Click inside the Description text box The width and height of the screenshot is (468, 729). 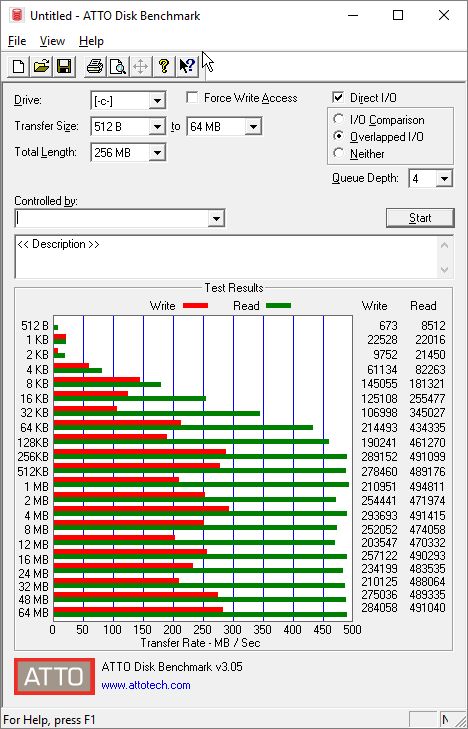[x=227, y=257]
